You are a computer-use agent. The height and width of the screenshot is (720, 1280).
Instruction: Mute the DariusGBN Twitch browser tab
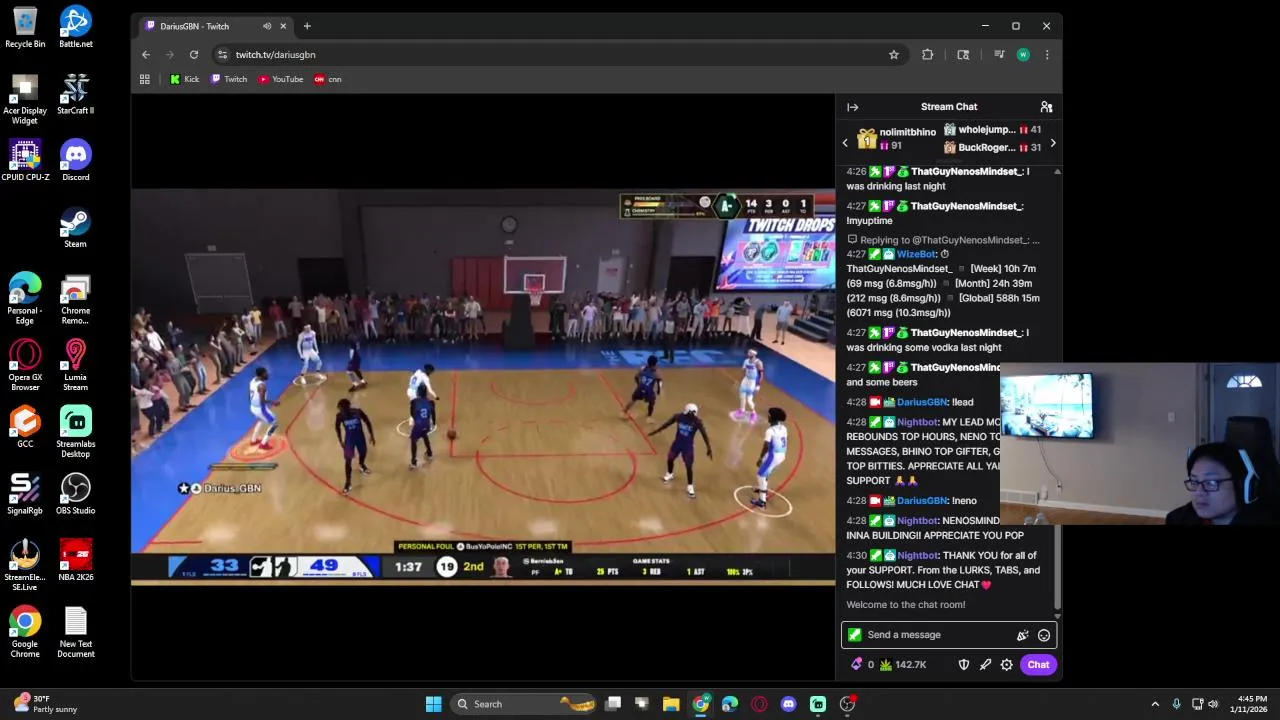point(266,26)
